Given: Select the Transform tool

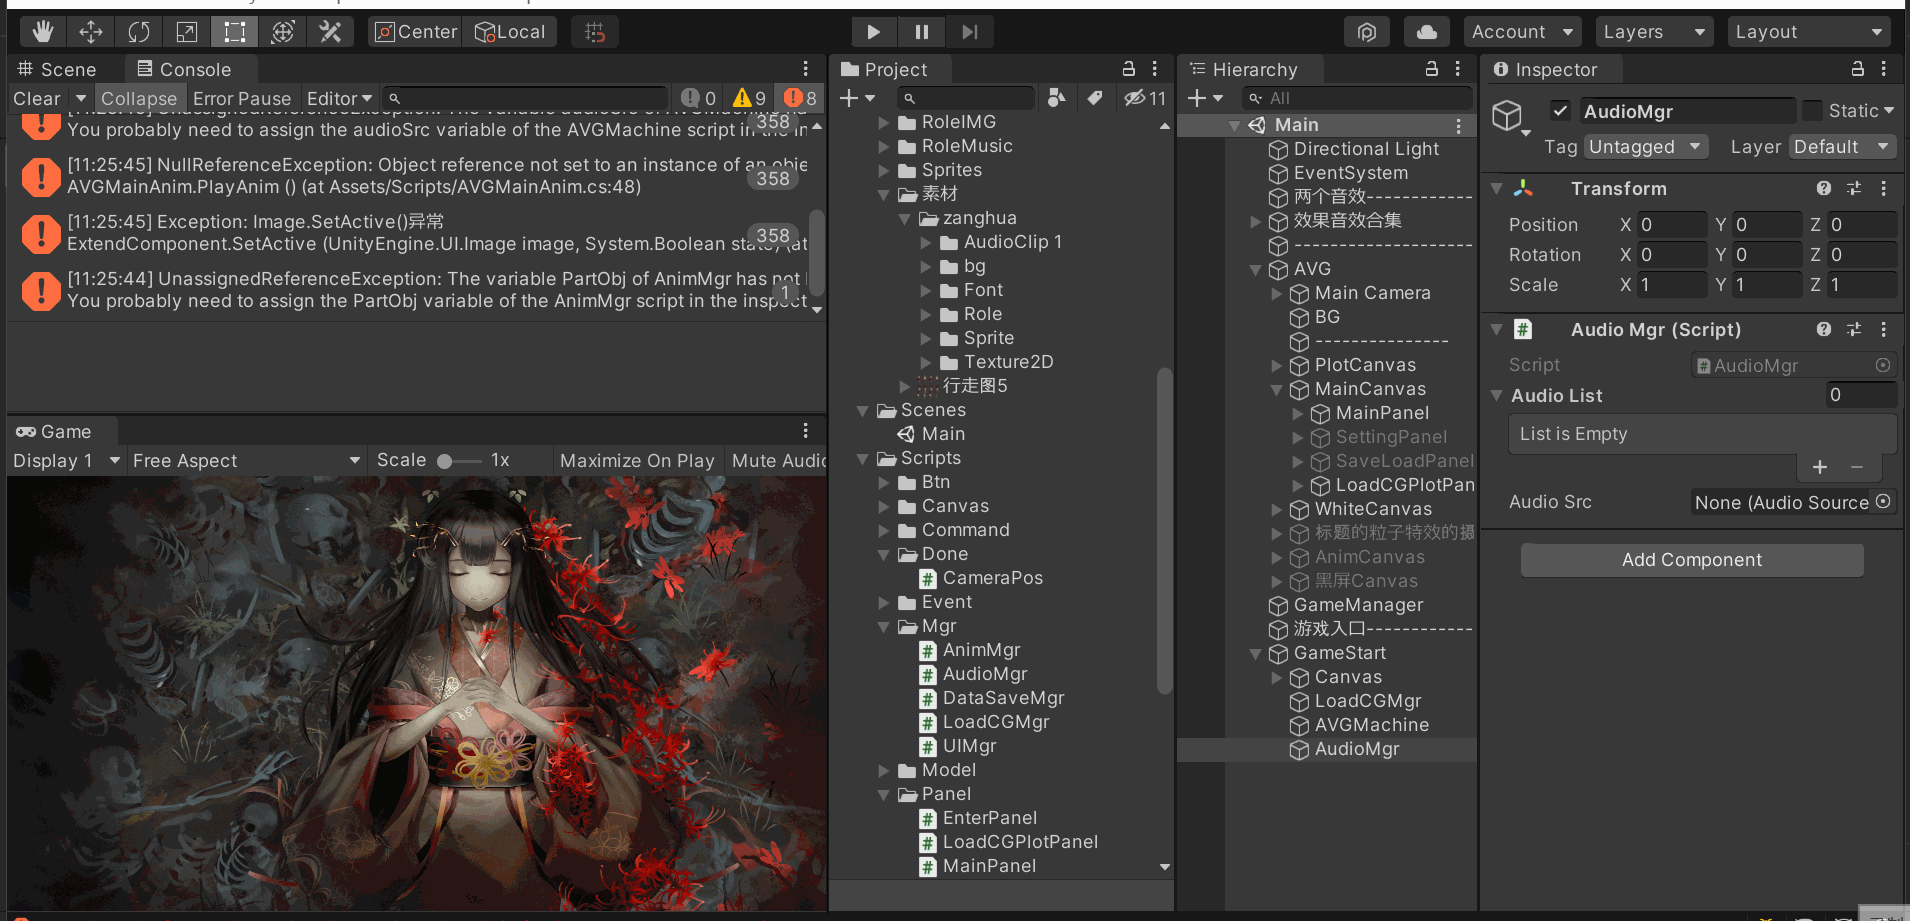Looking at the screenshot, I should coord(283,32).
